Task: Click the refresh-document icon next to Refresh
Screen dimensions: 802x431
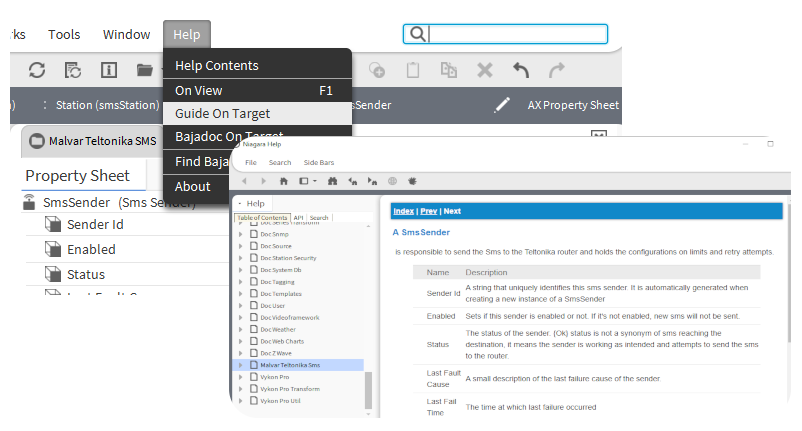Action: 73,70
